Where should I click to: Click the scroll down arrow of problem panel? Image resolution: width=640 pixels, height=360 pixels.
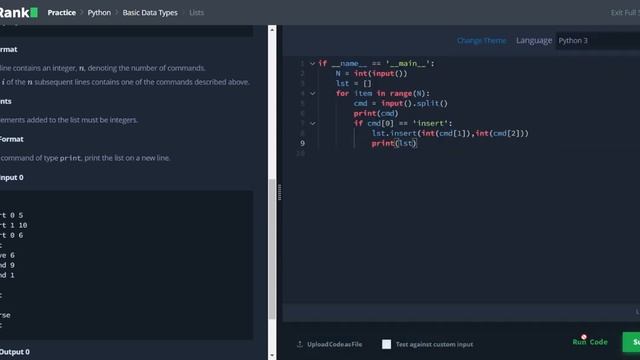pos(272,356)
